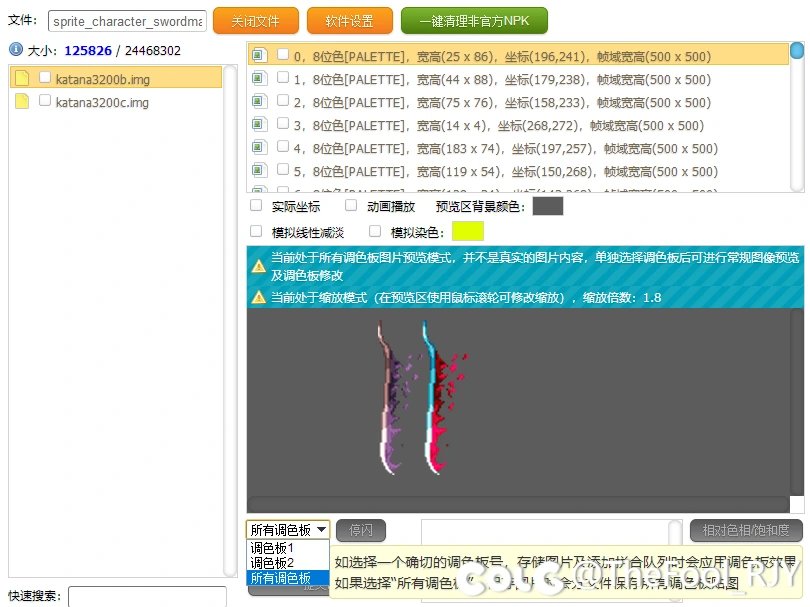Click the image icon of frame 4
This screenshot has width=810, height=607.
tap(259, 147)
